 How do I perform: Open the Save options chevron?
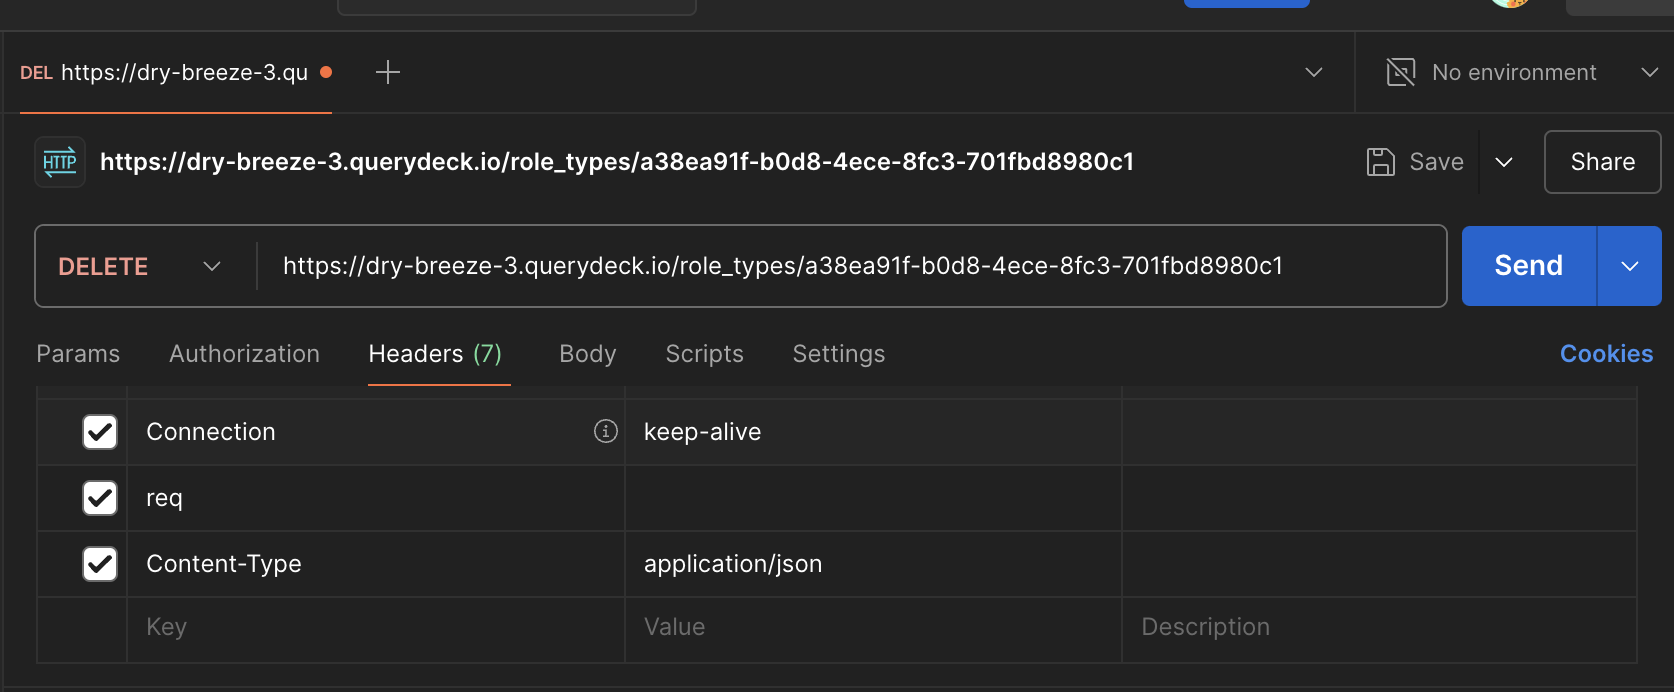pos(1503,162)
